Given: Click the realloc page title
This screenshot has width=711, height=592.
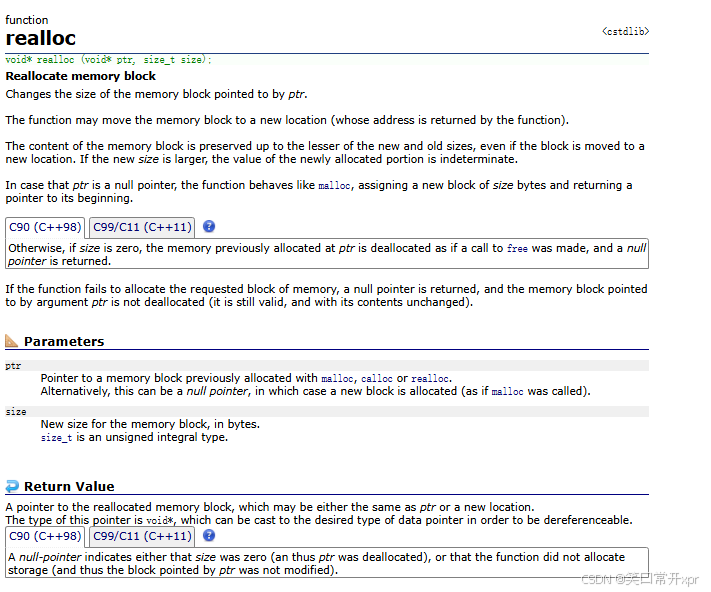Looking at the screenshot, I should pyautogui.click(x=41, y=38).
